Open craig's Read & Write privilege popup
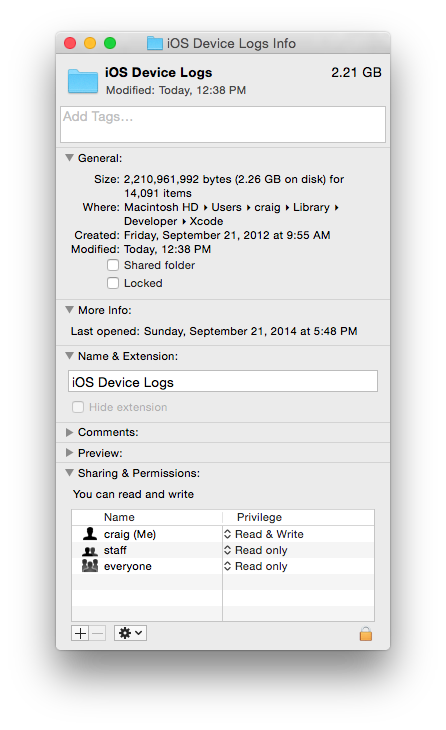446x730 pixels. click(x=264, y=534)
